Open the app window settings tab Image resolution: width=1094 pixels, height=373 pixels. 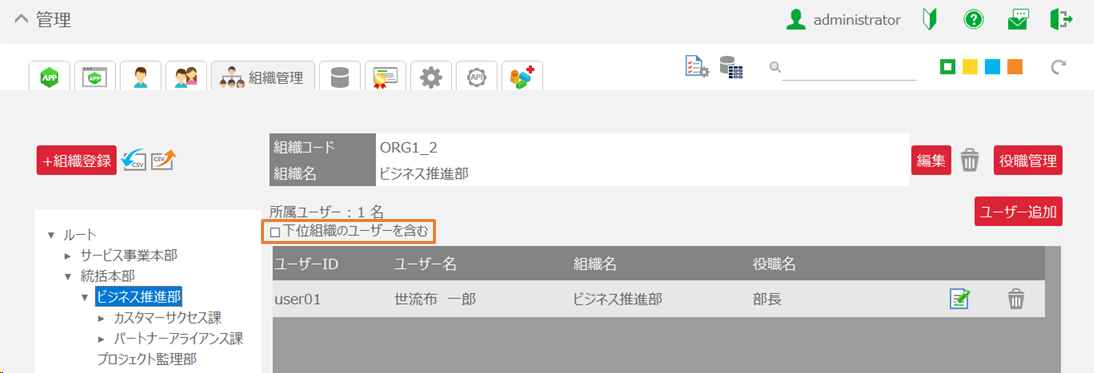tap(95, 77)
